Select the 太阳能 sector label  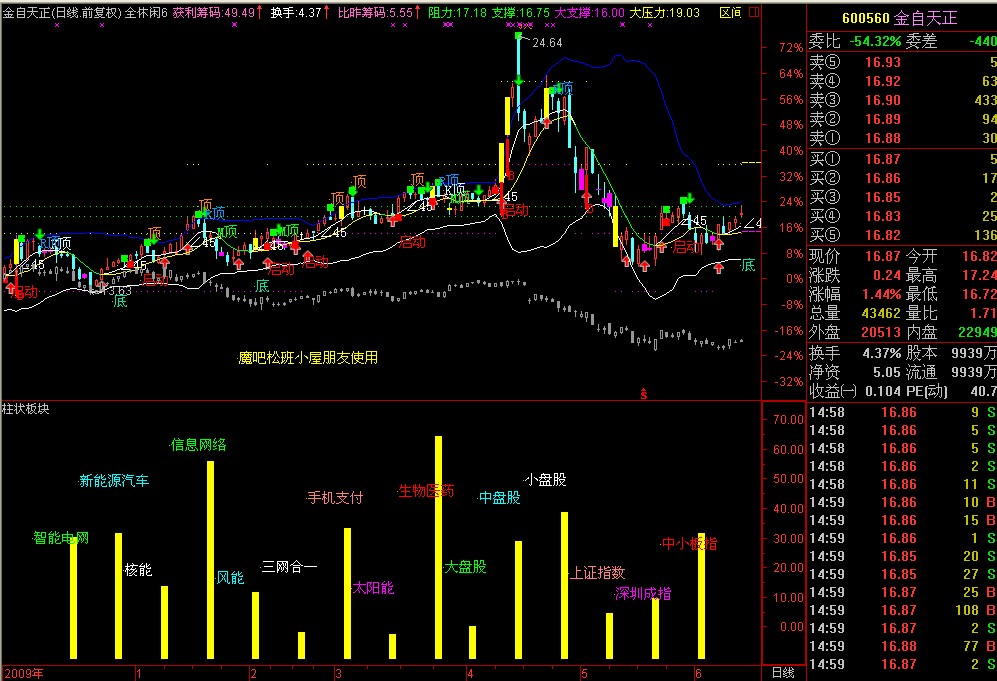click(x=373, y=588)
